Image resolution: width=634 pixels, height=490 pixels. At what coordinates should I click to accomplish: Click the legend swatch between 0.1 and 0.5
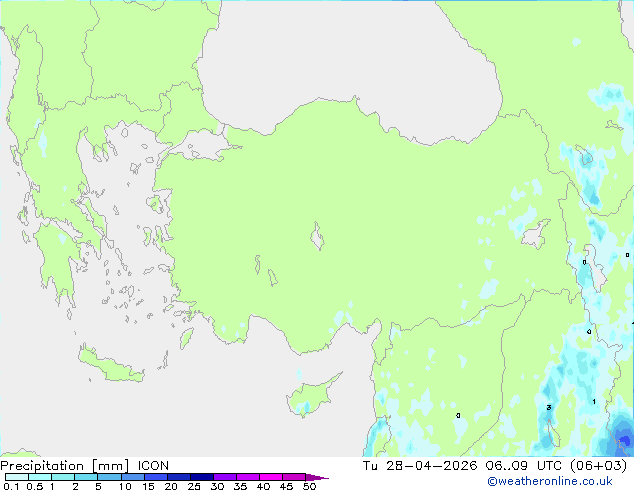click(17, 477)
